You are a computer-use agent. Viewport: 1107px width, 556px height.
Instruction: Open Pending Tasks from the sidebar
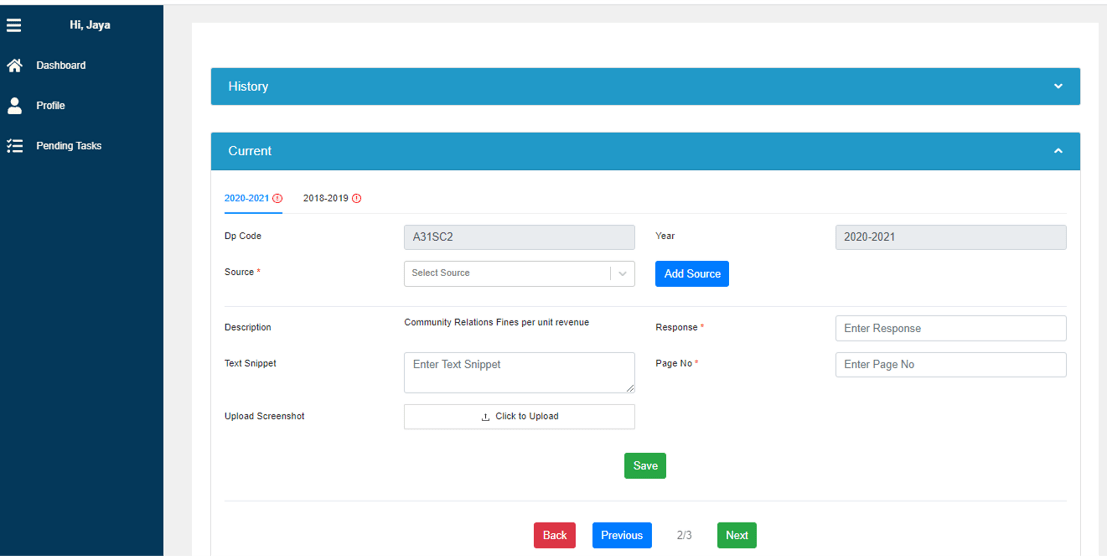[x=69, y=146]
